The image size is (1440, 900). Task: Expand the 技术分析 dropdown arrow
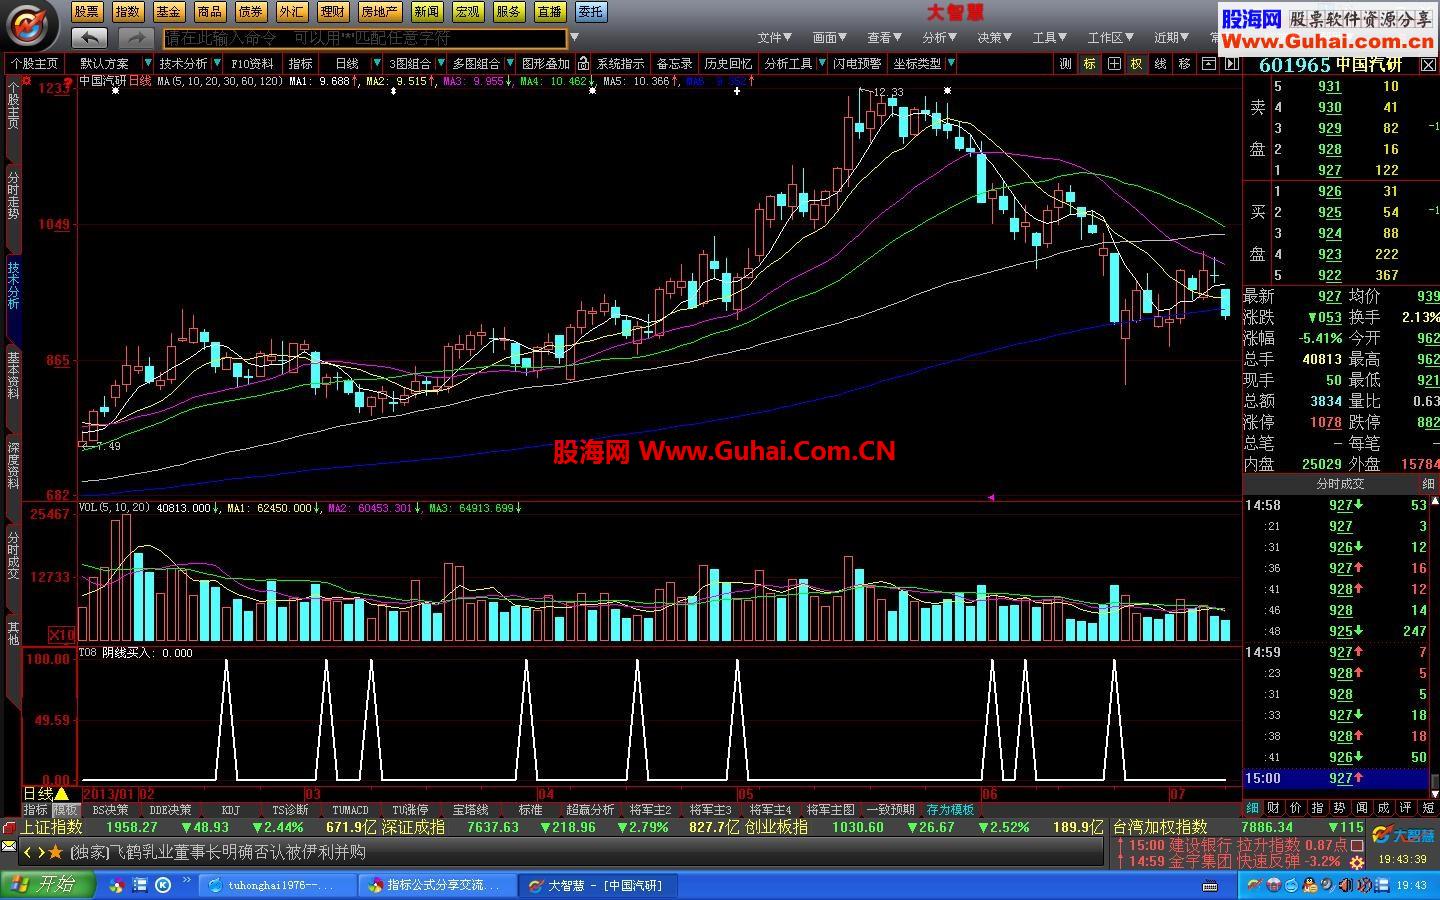(x=216, y=63)
